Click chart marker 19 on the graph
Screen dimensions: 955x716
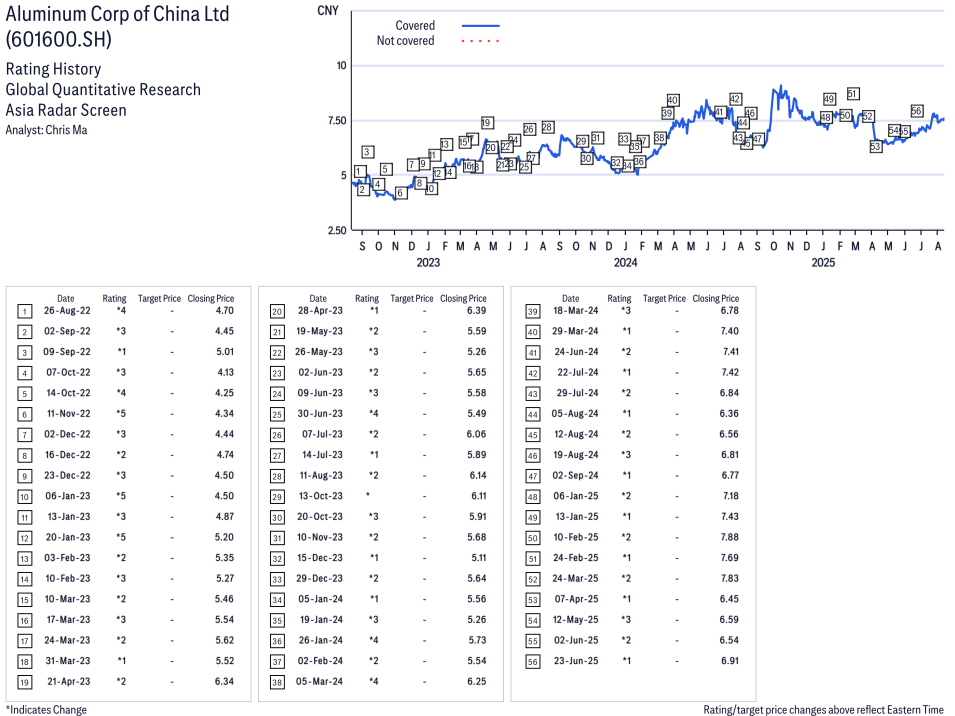486,123
